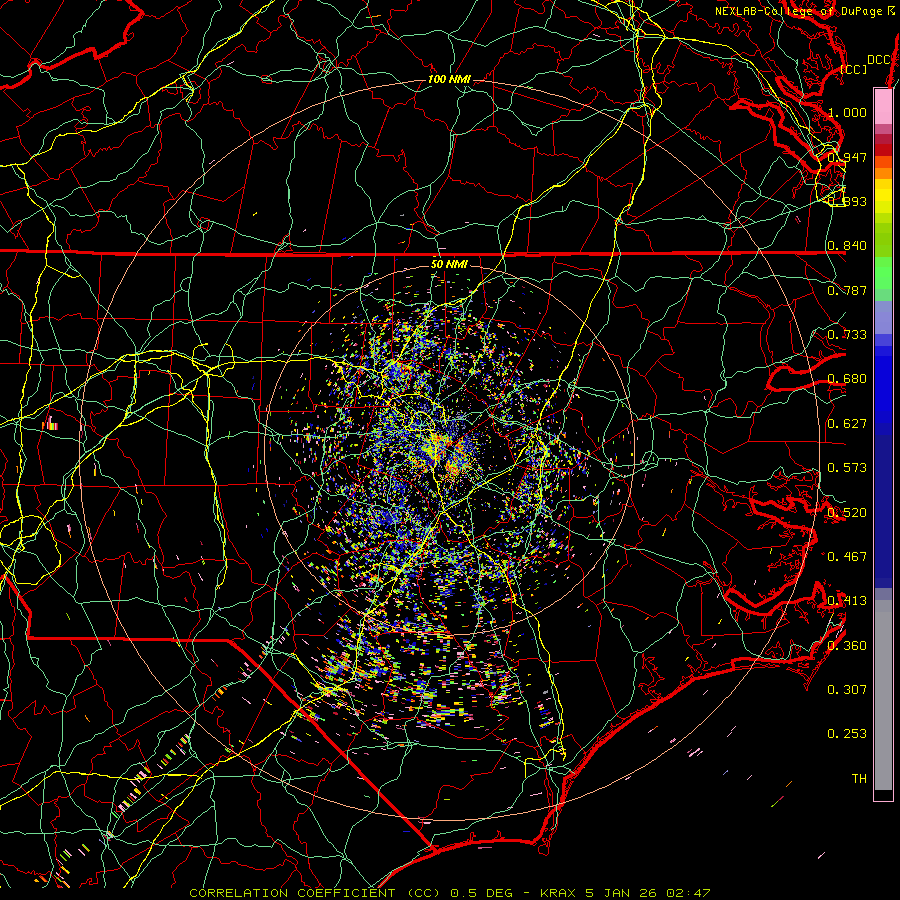Select the 0.627 scale value

pos(847,424)
